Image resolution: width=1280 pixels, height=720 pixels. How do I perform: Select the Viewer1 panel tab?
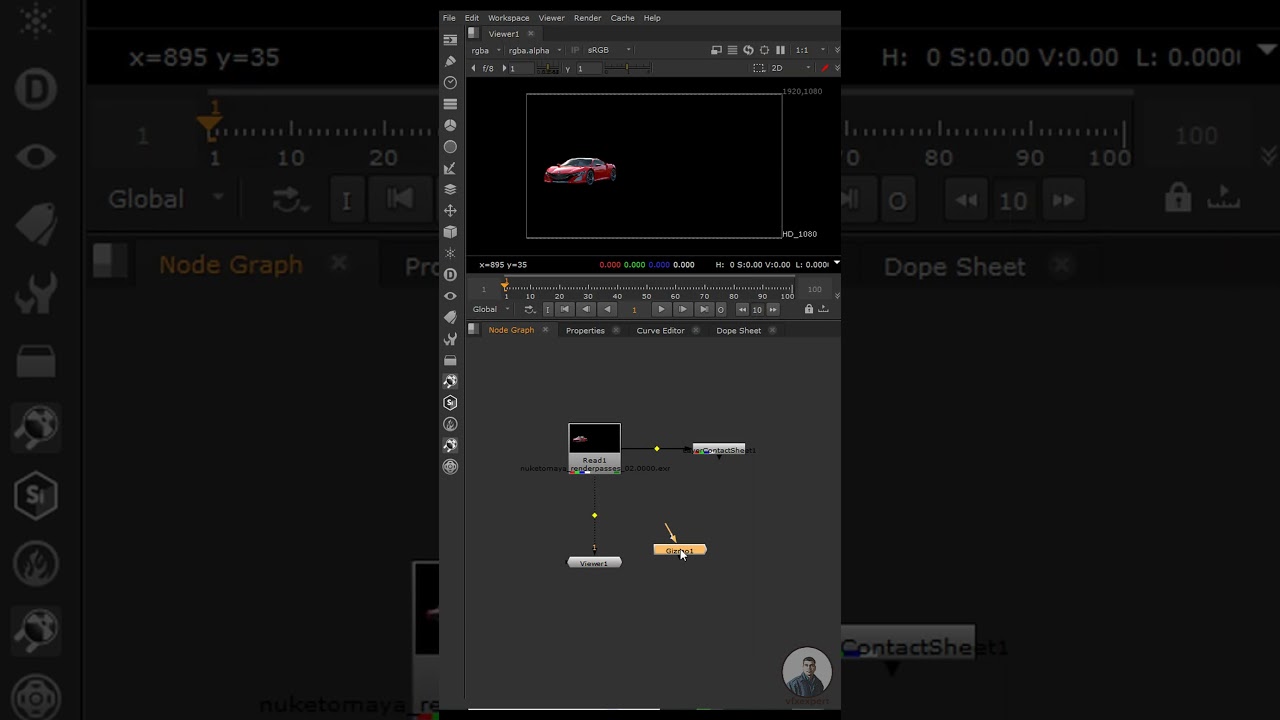(x=504, y=34)
